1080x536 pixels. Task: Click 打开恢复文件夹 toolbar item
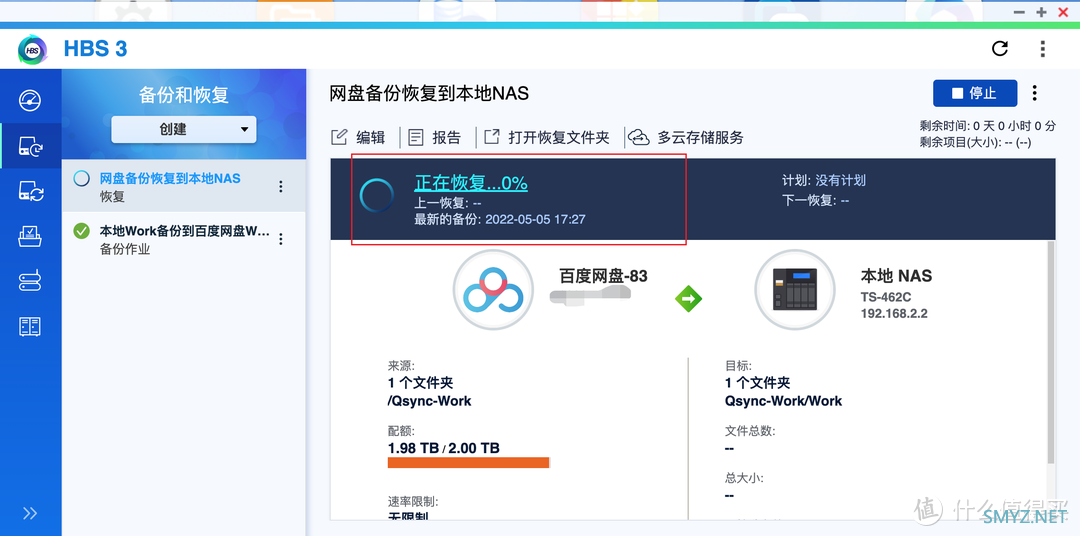coord(547,137)
